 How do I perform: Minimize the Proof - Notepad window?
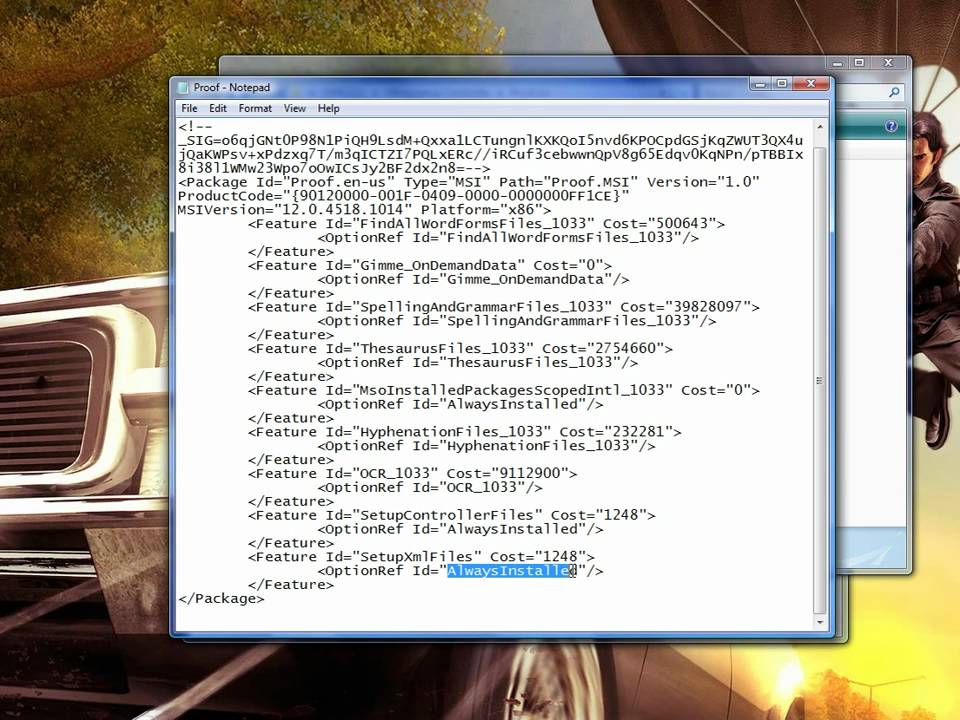[760, 84]
